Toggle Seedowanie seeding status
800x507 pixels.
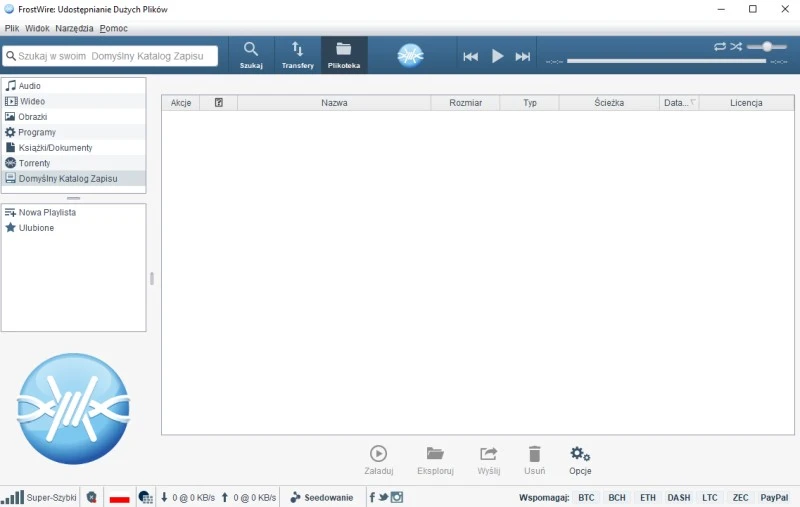click(321, 497)
